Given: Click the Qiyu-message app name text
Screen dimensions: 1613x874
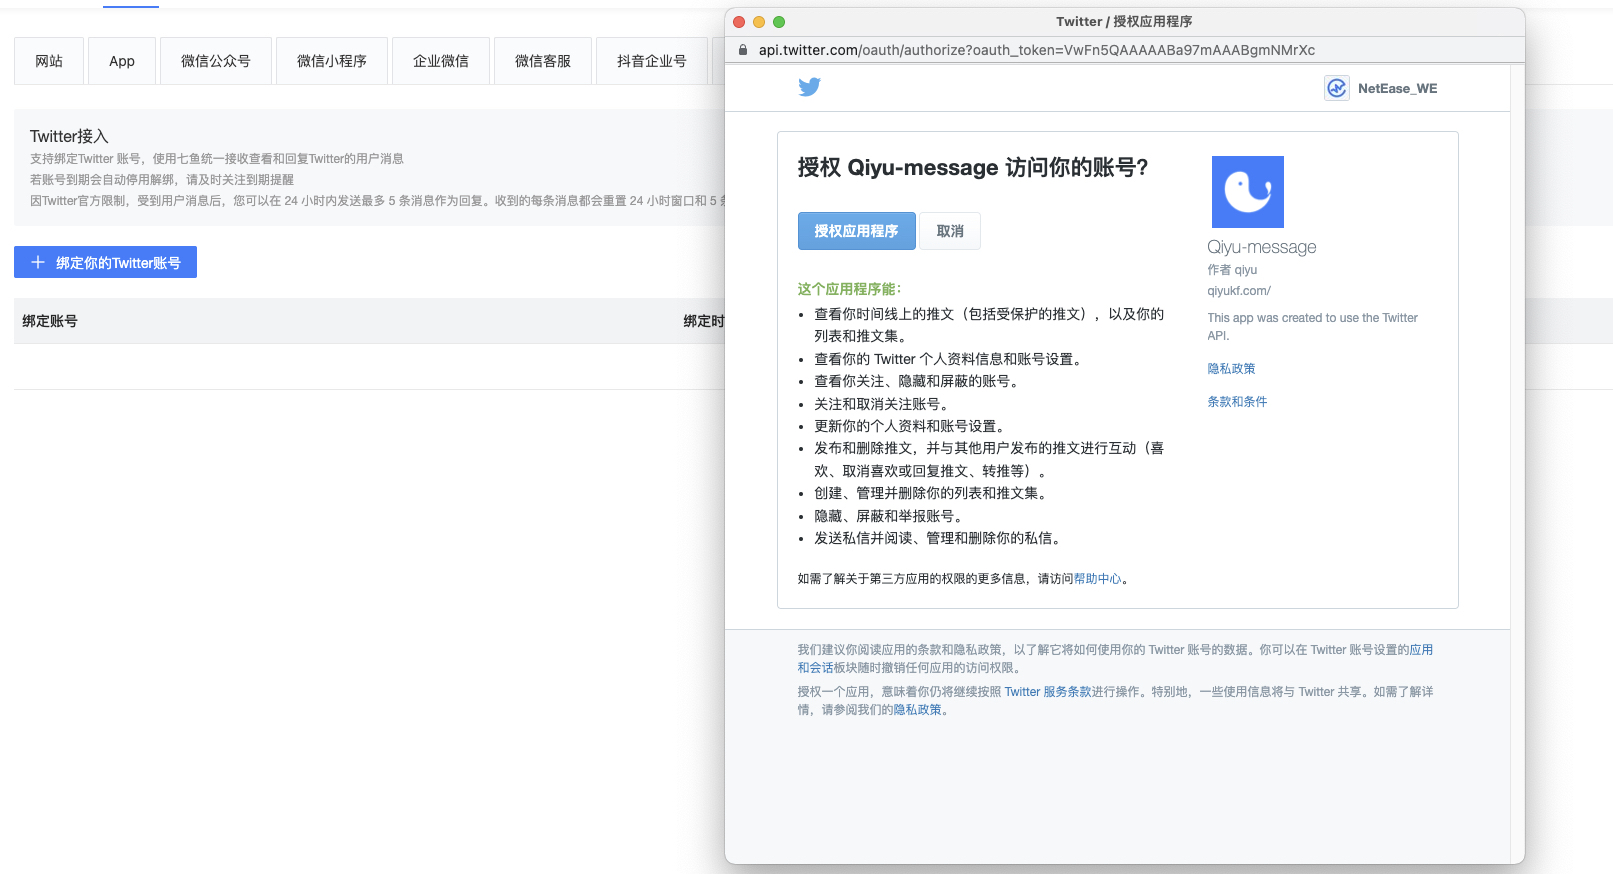Looking at the screenshot, I should [1262, 247].
